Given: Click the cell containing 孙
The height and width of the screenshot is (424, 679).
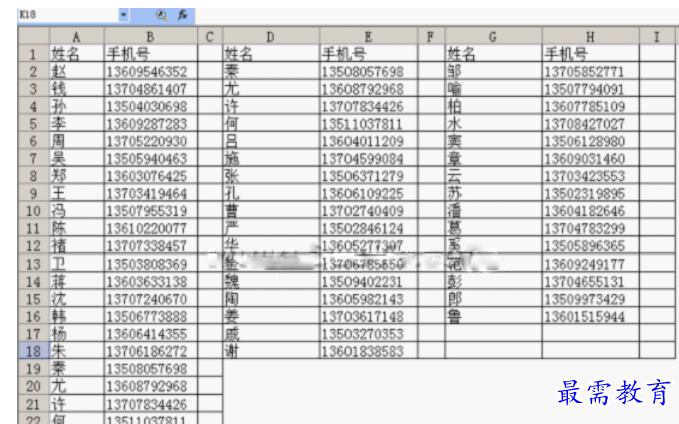Looking at the screenshot, I should click(x=77, y=106).
